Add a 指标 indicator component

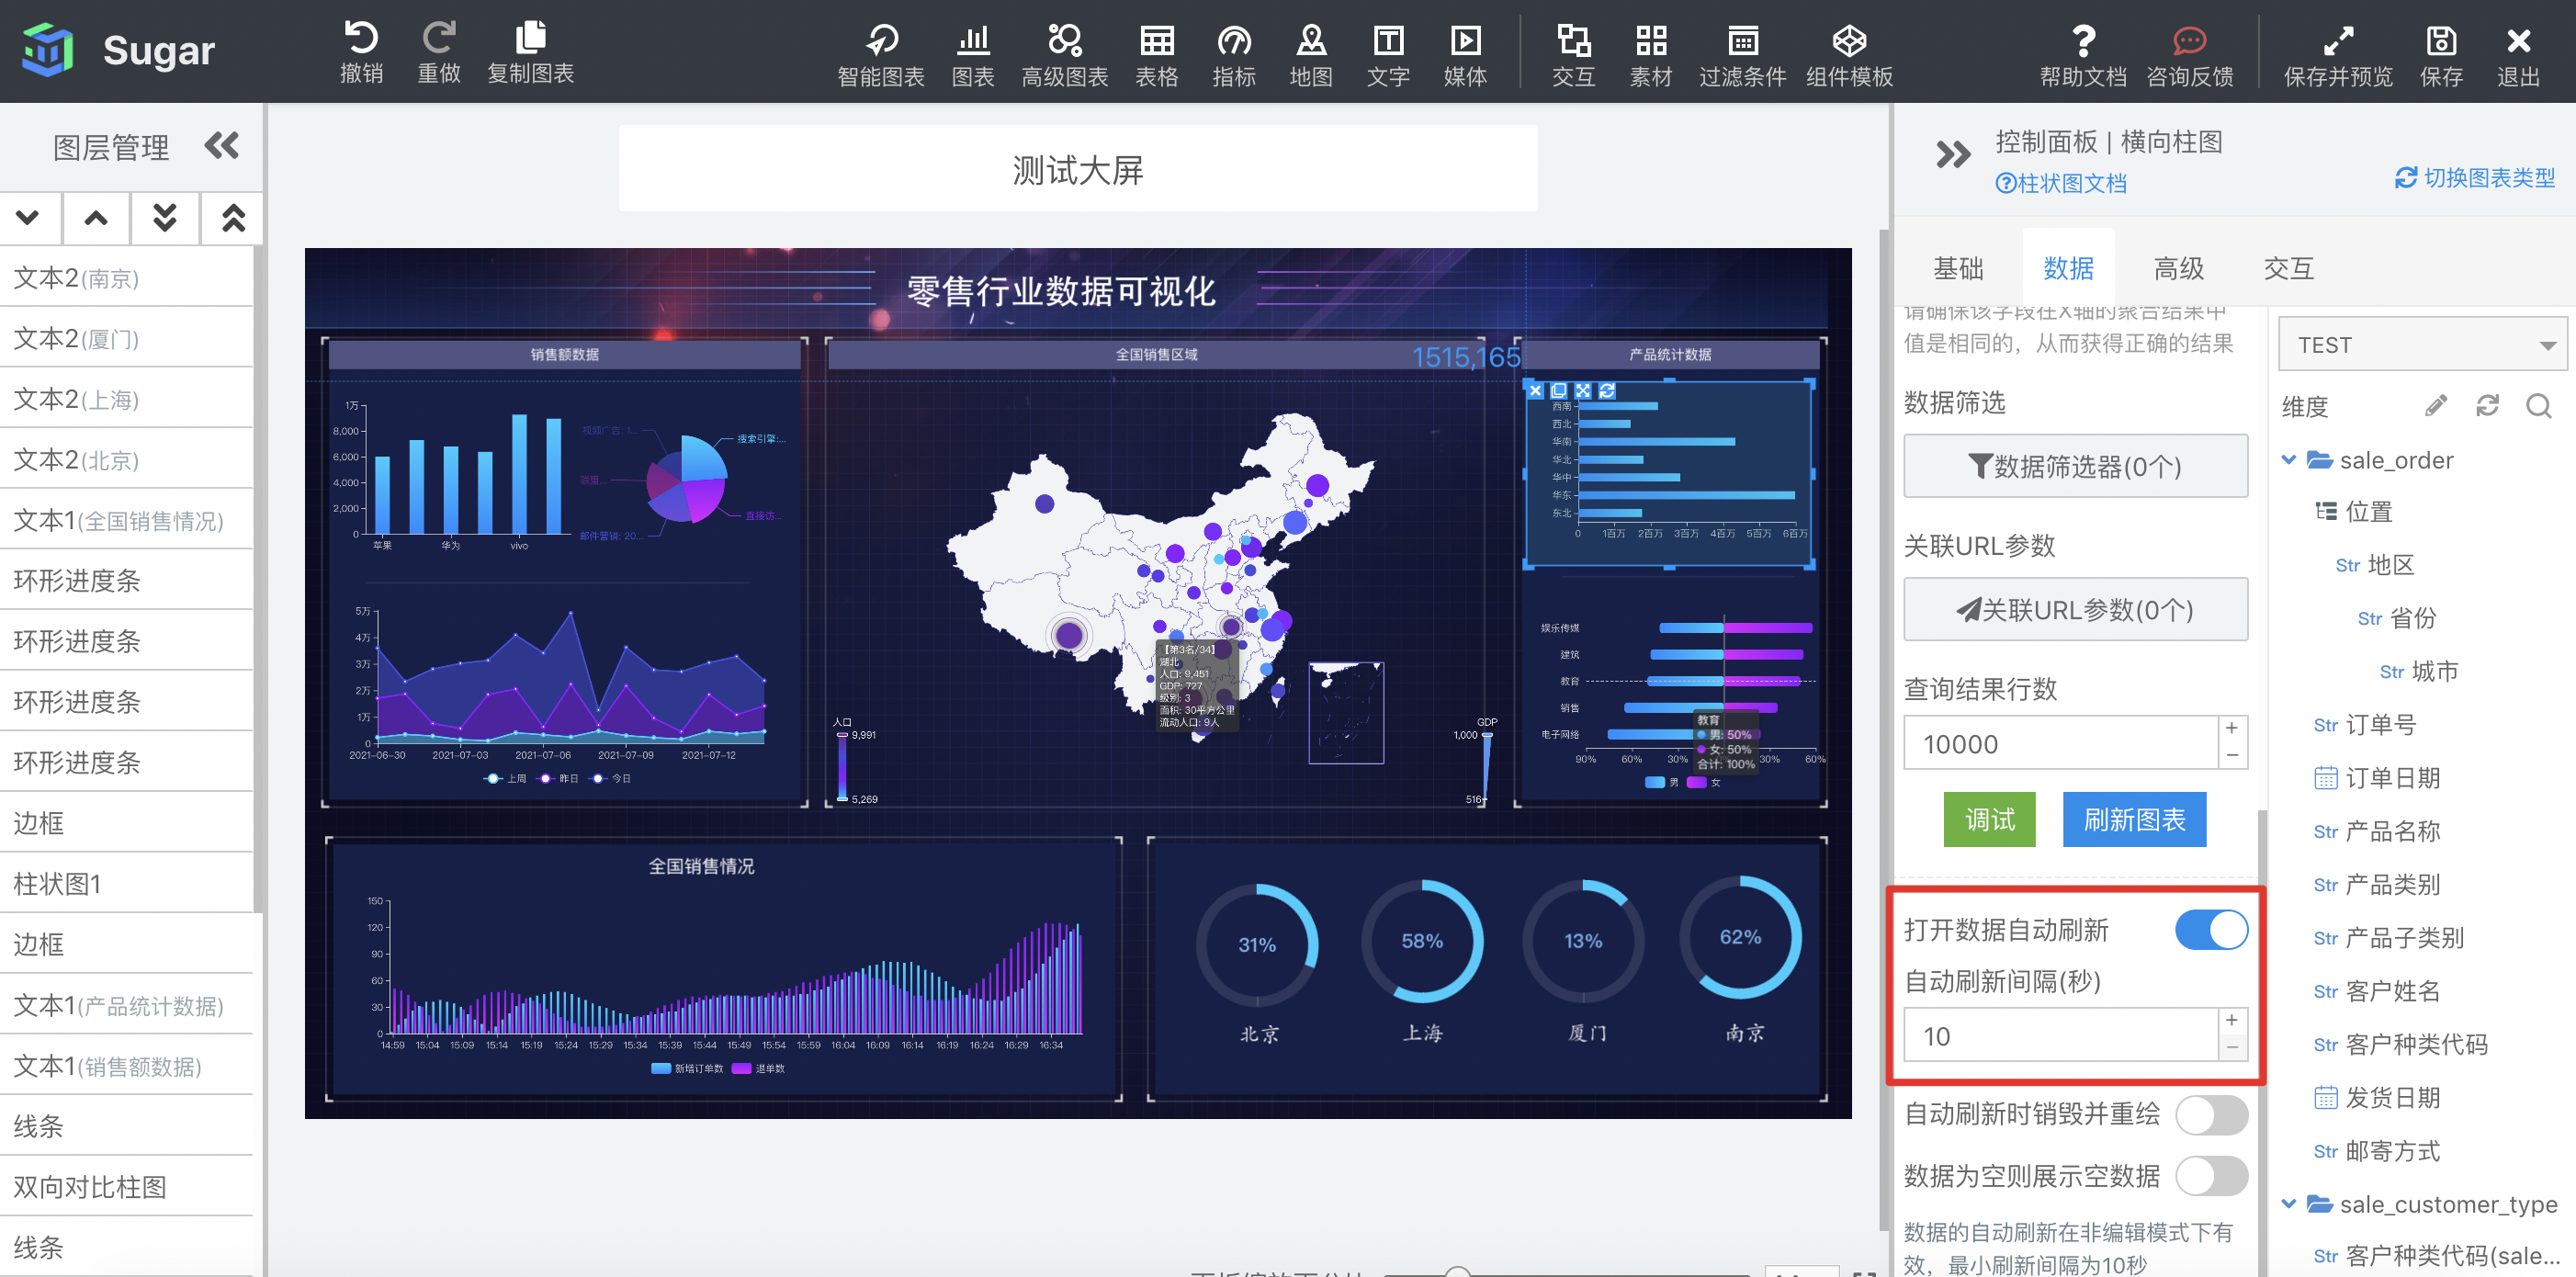1233,55
